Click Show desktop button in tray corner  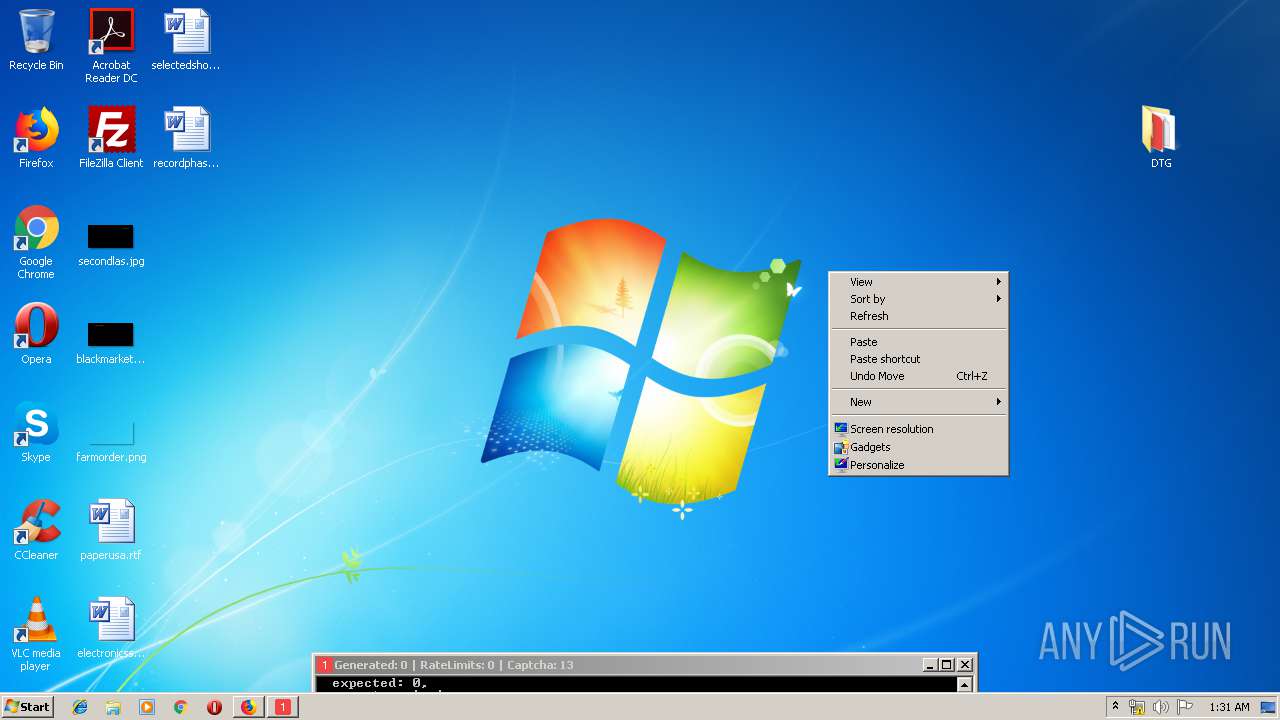click(x=1268, y=707)
